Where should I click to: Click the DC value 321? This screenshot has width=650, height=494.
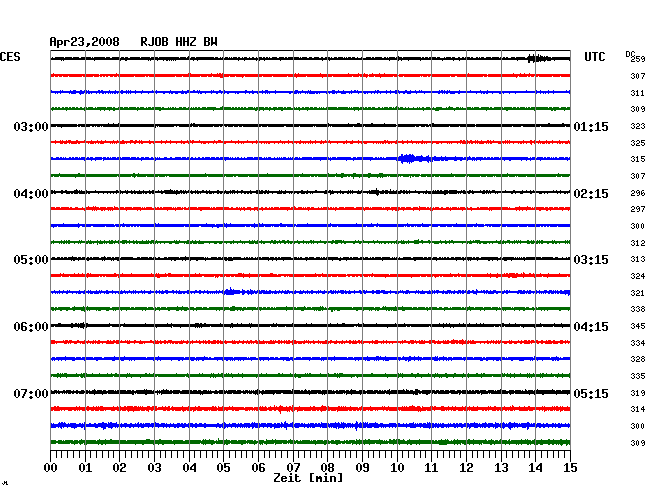pos(638,293)
